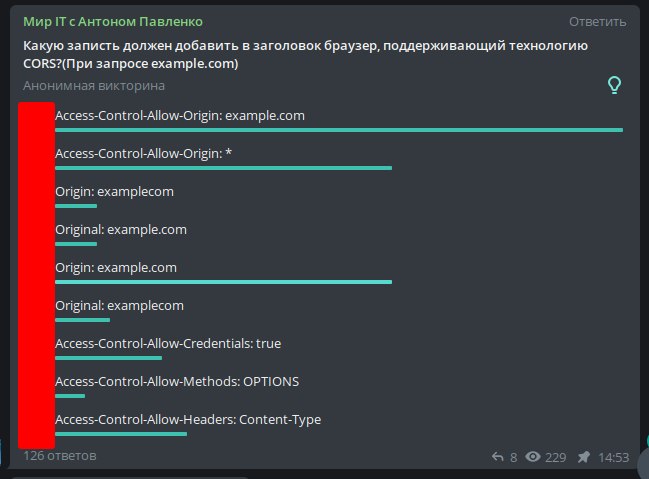Image resolution: width=649 pixels, height=479 pixels.
Task: Select Access-Control-Allow-Headers: Content-Type option
Action: tap(188, 420)
